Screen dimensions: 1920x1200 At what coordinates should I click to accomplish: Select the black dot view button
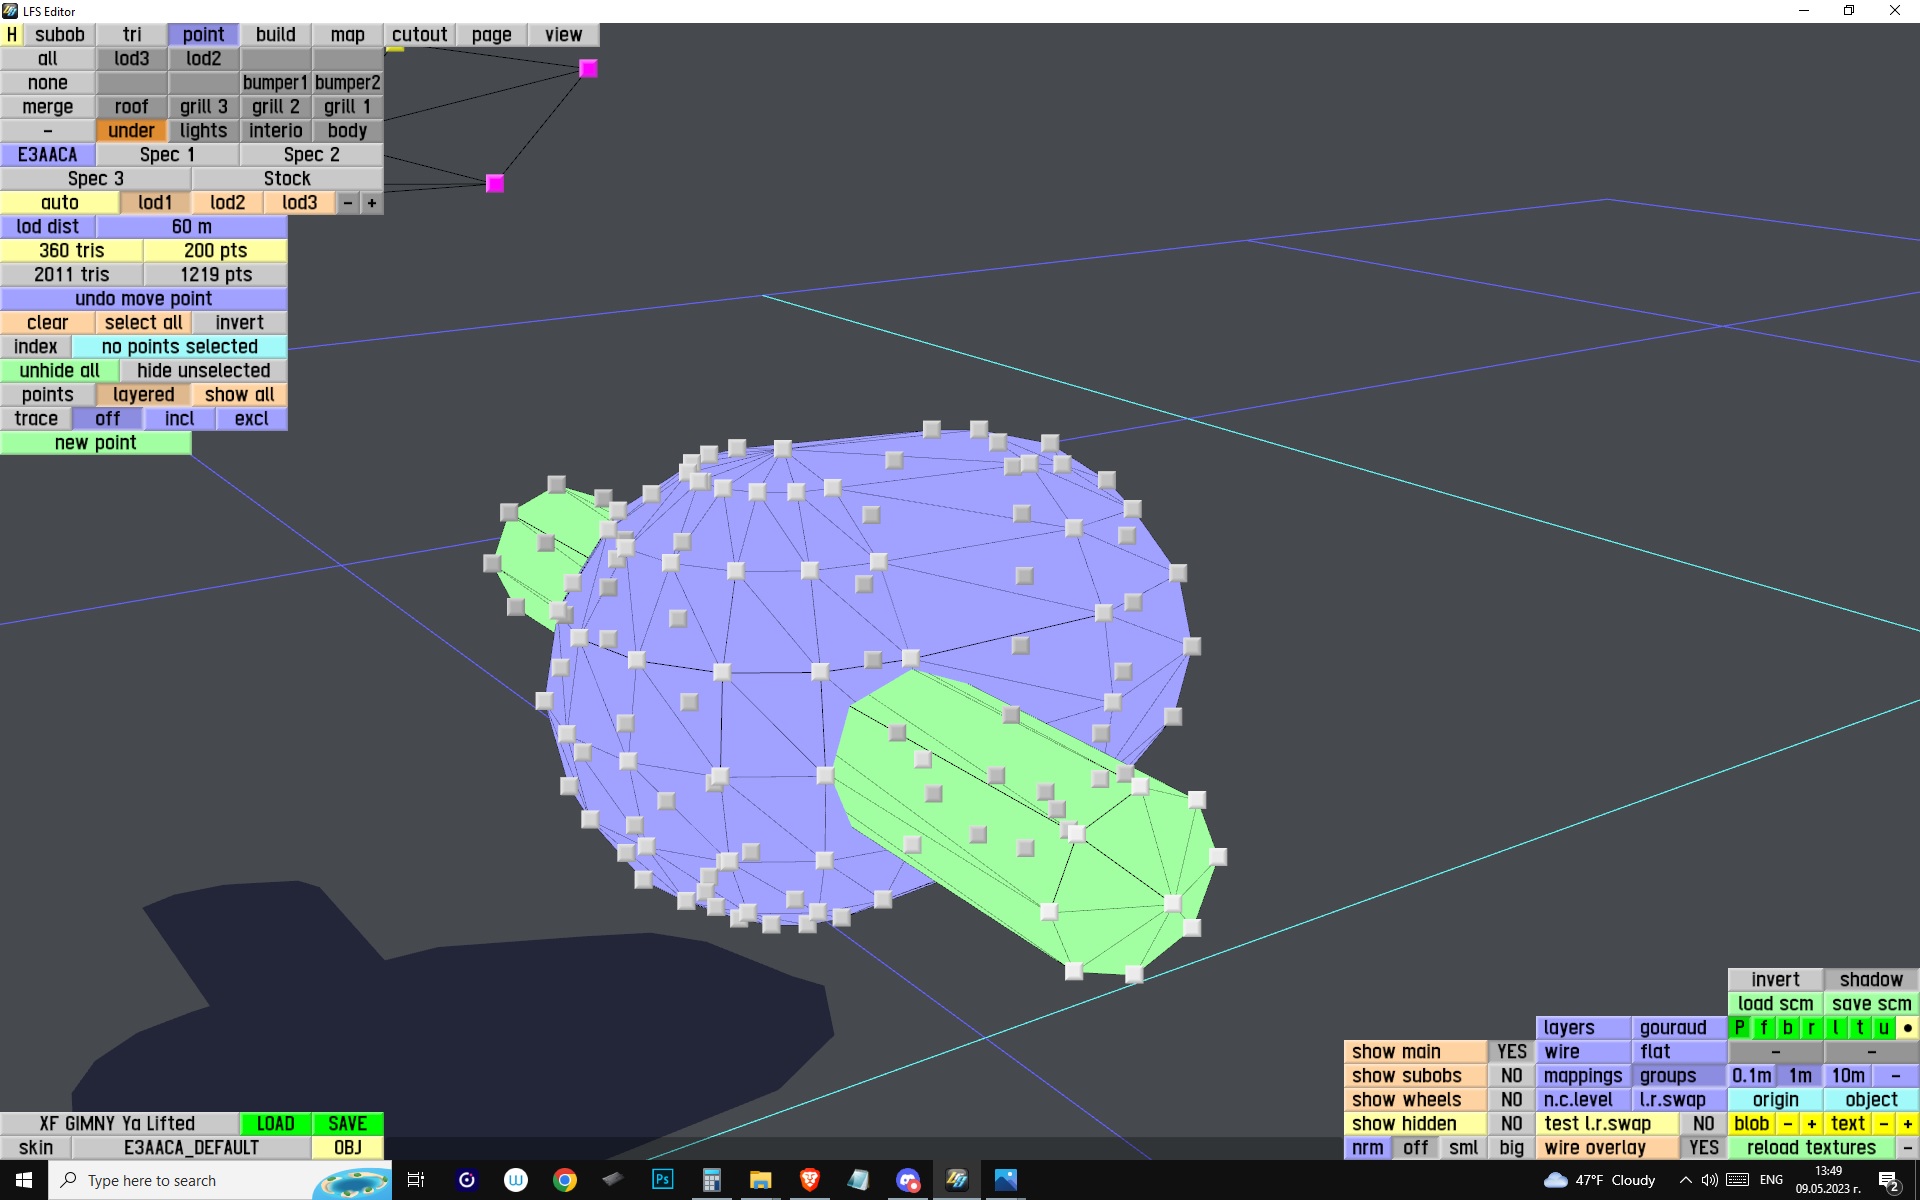click(x=1907, y=1028)
